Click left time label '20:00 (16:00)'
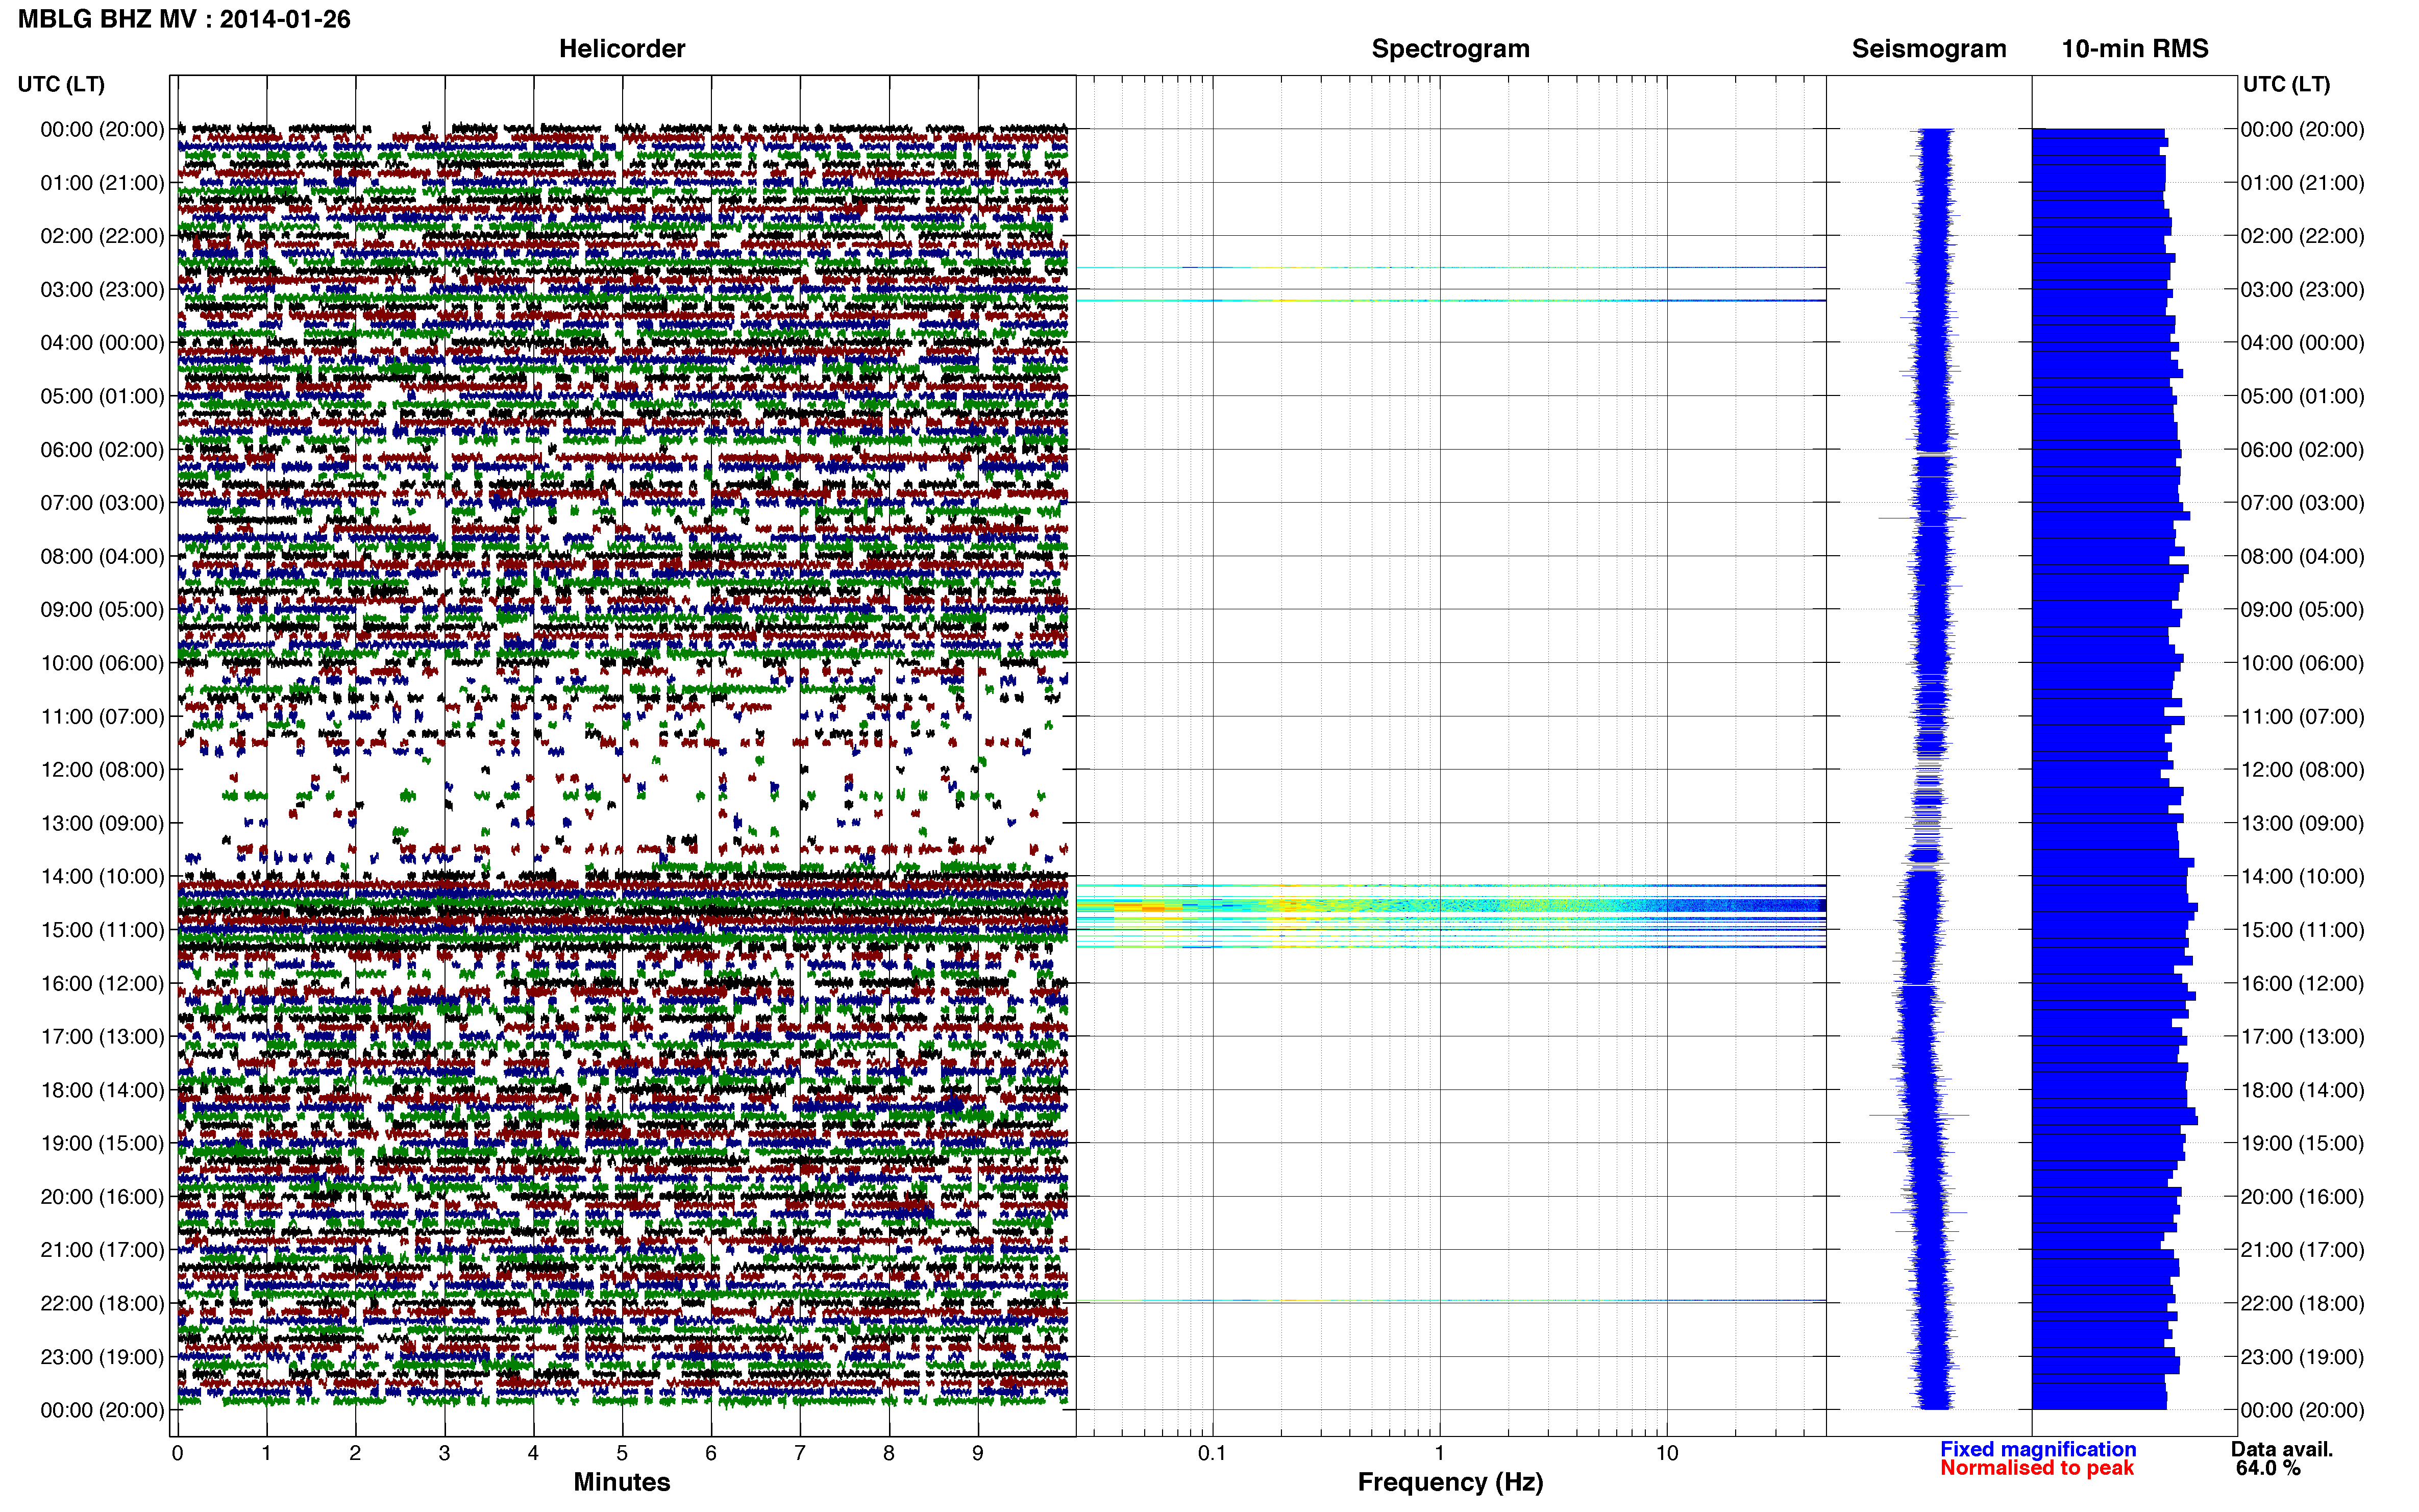This screenshot has height=1512, width=2419. 102,1196
